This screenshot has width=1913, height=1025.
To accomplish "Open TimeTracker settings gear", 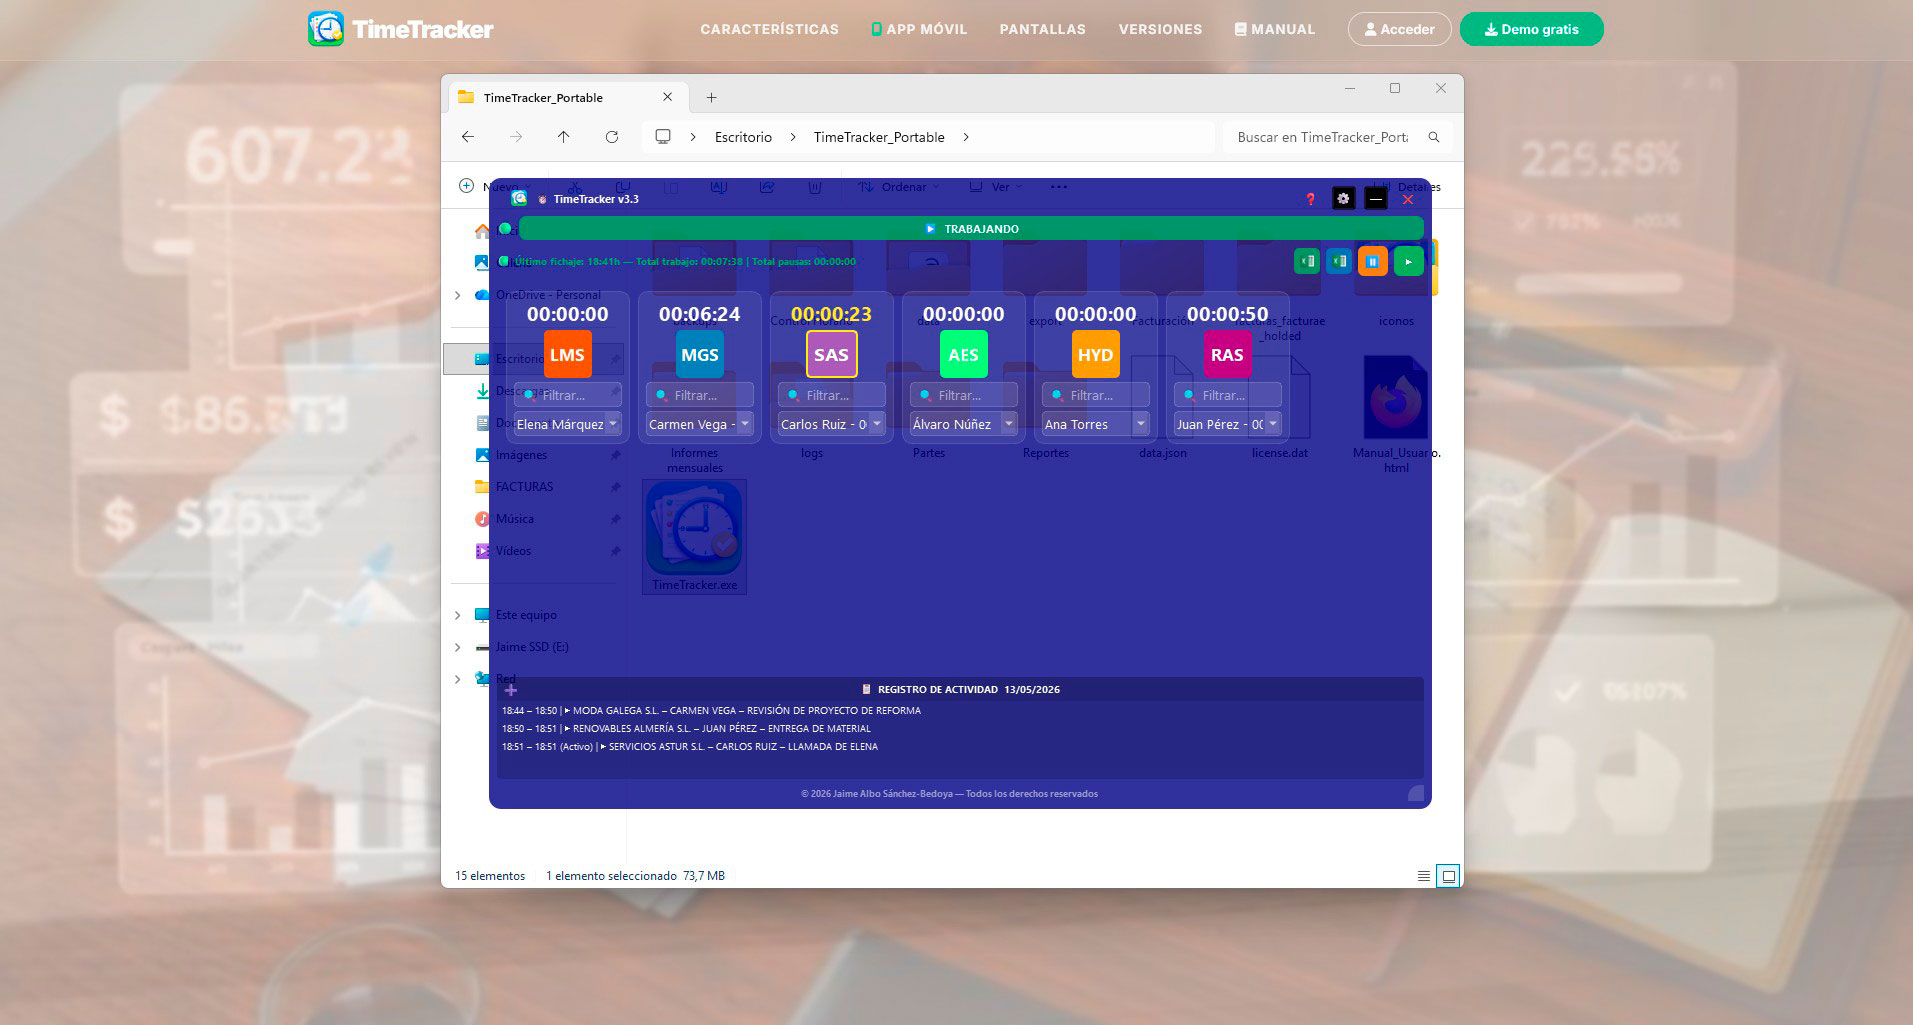I will coord(1343,199).
